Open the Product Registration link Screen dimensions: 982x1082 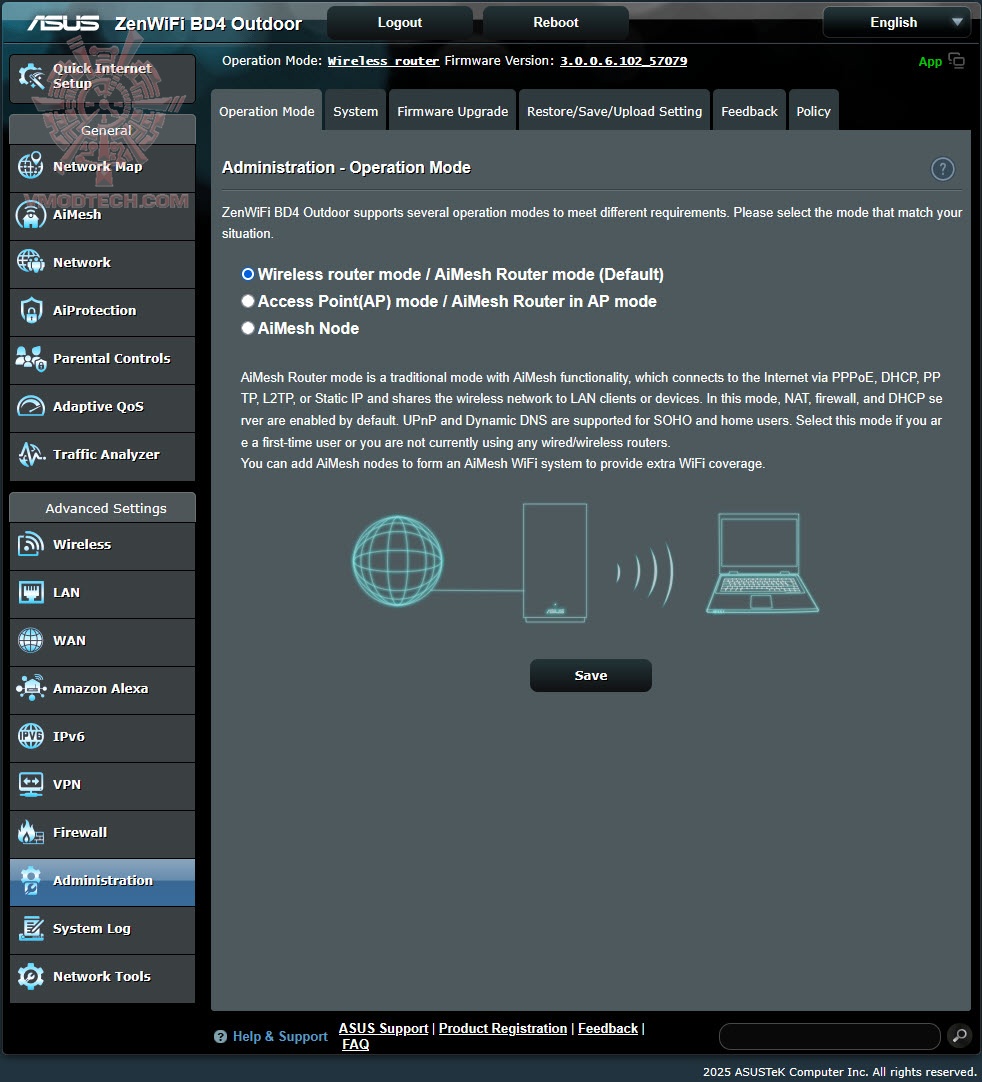(x=502, y=1028)
